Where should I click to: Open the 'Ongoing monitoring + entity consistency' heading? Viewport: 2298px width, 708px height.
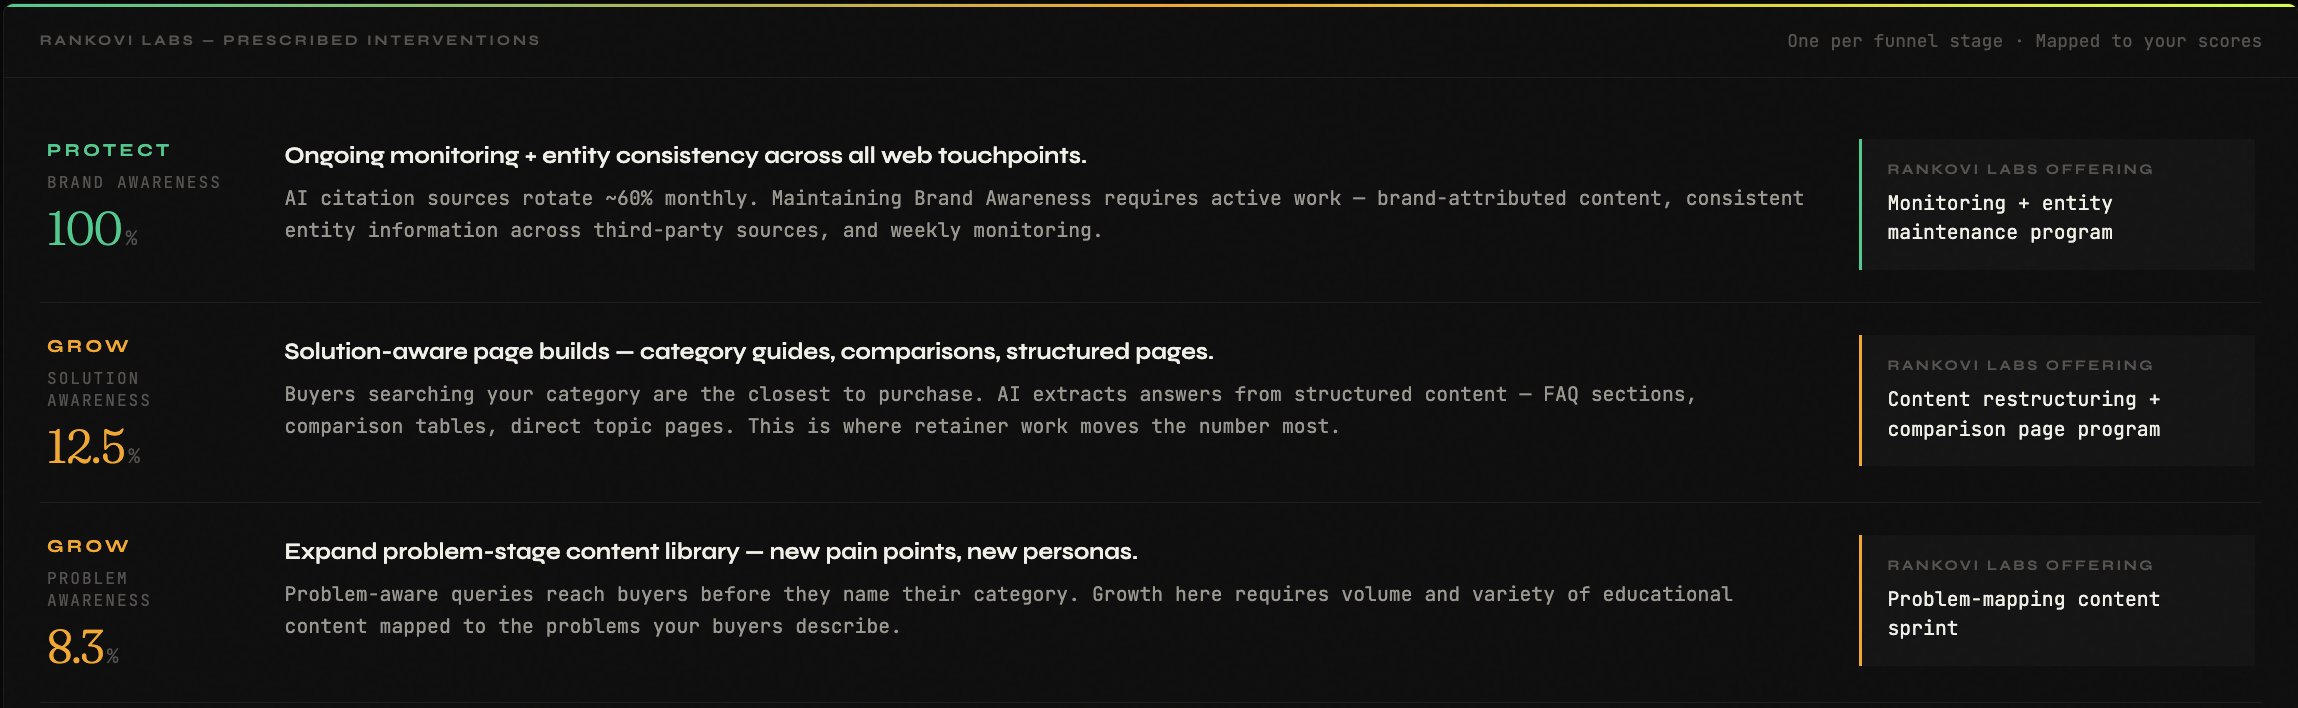(685, 155)
